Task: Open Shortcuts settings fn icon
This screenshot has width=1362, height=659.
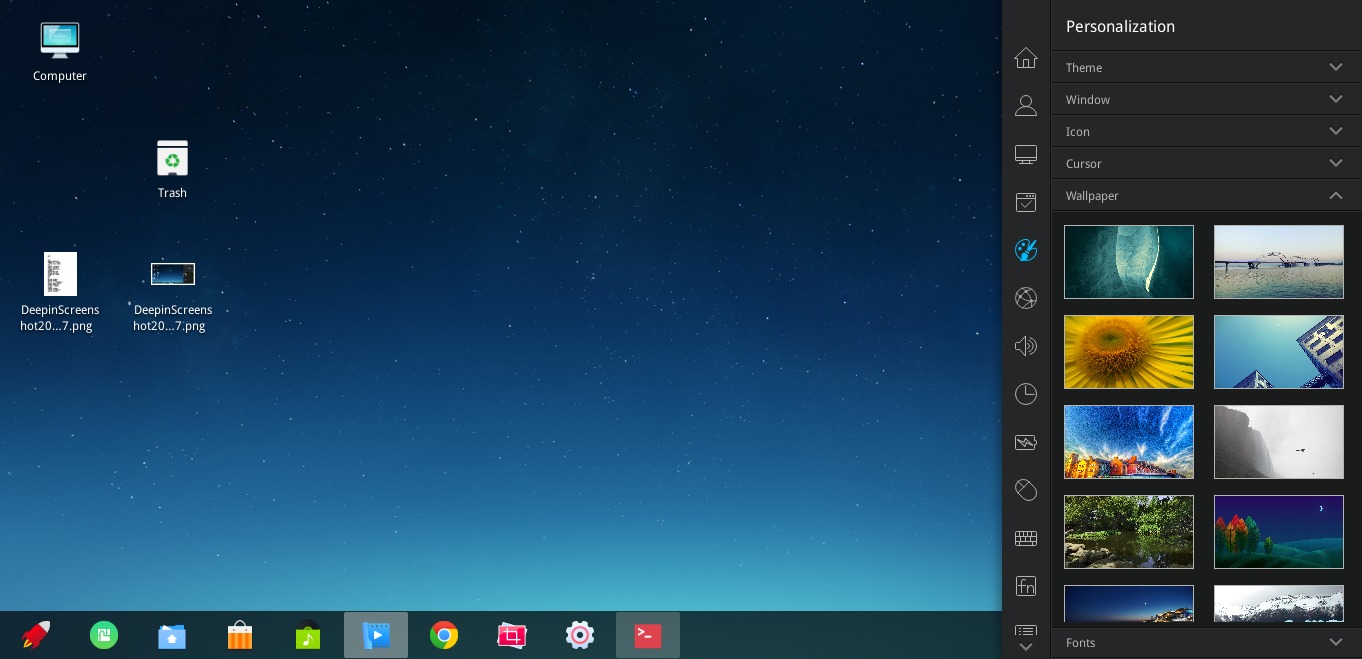Action: (x=1025, y=586)
